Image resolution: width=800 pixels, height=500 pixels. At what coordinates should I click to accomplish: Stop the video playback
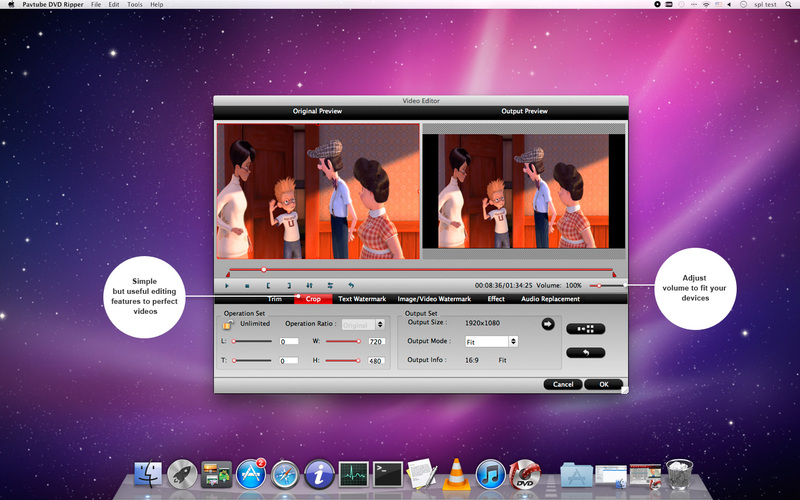(247, 286)
